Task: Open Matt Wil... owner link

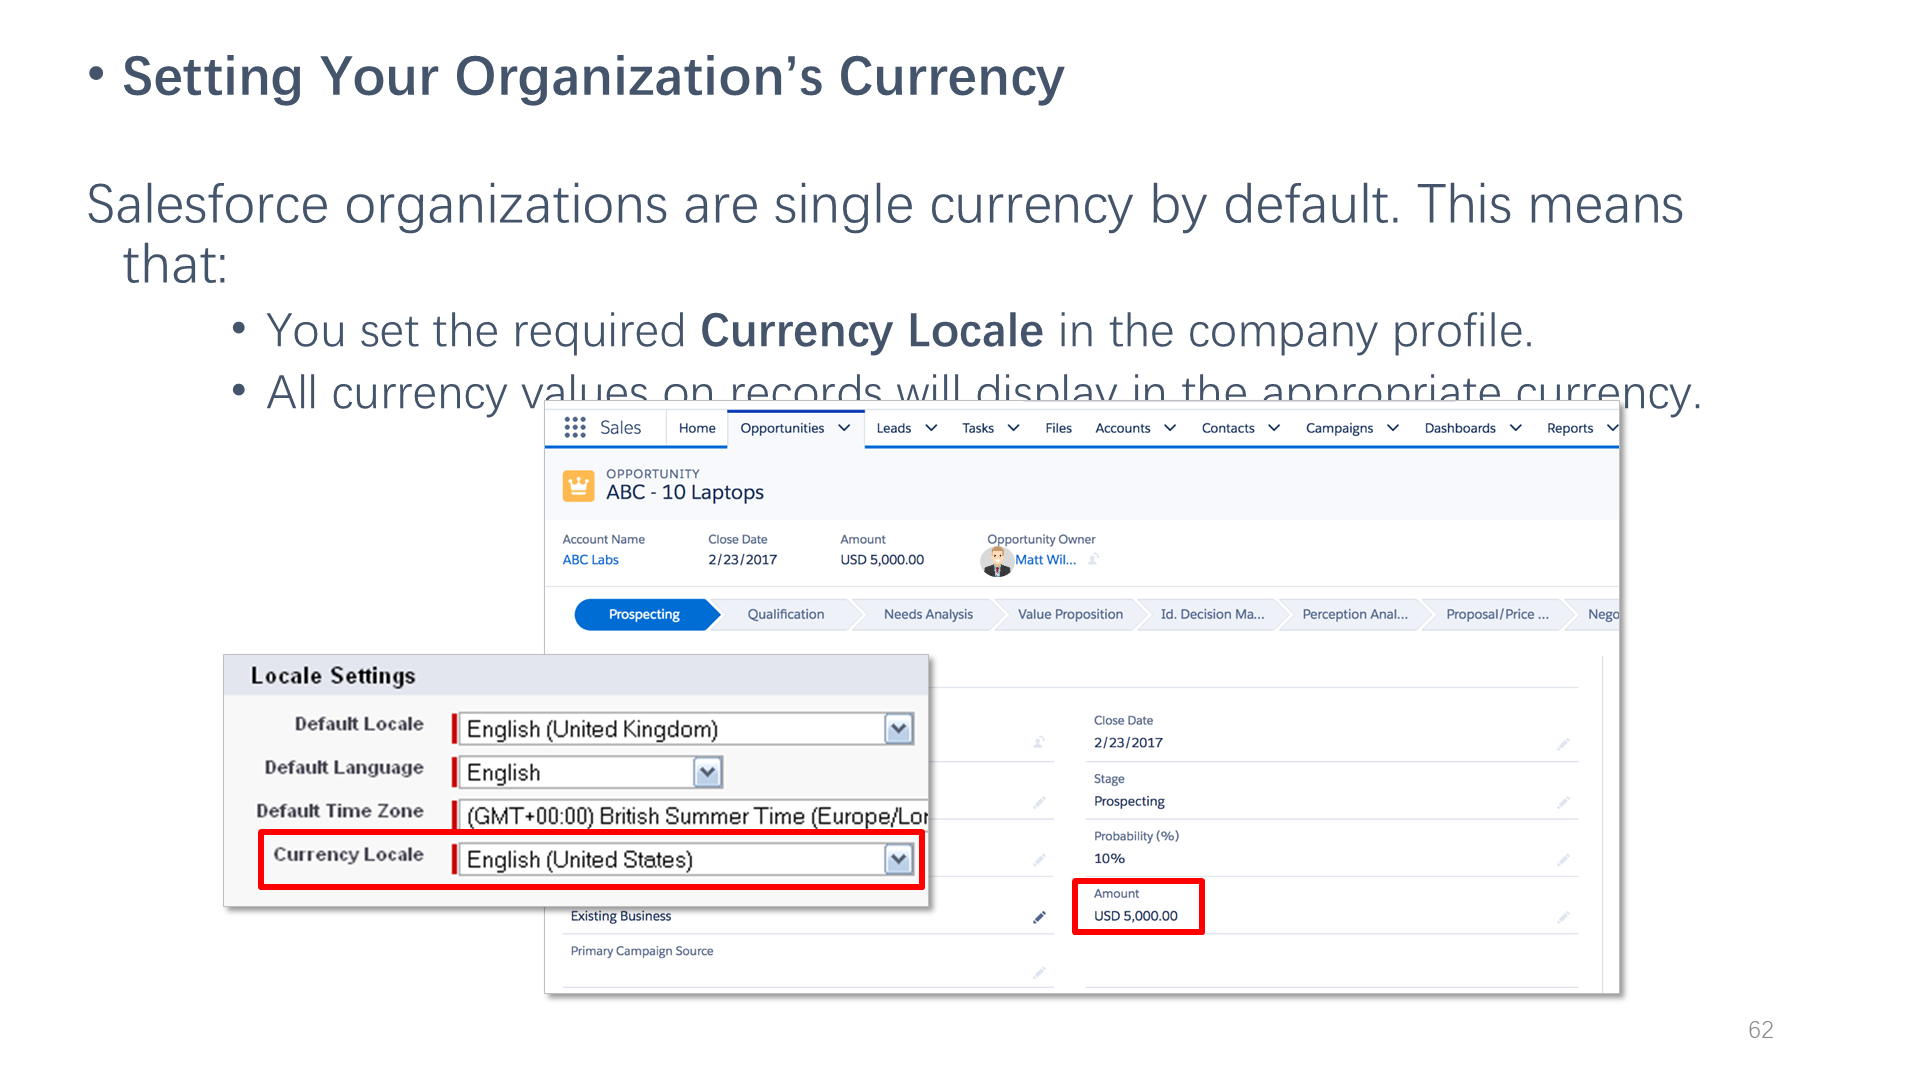Action: [1046, 560]
